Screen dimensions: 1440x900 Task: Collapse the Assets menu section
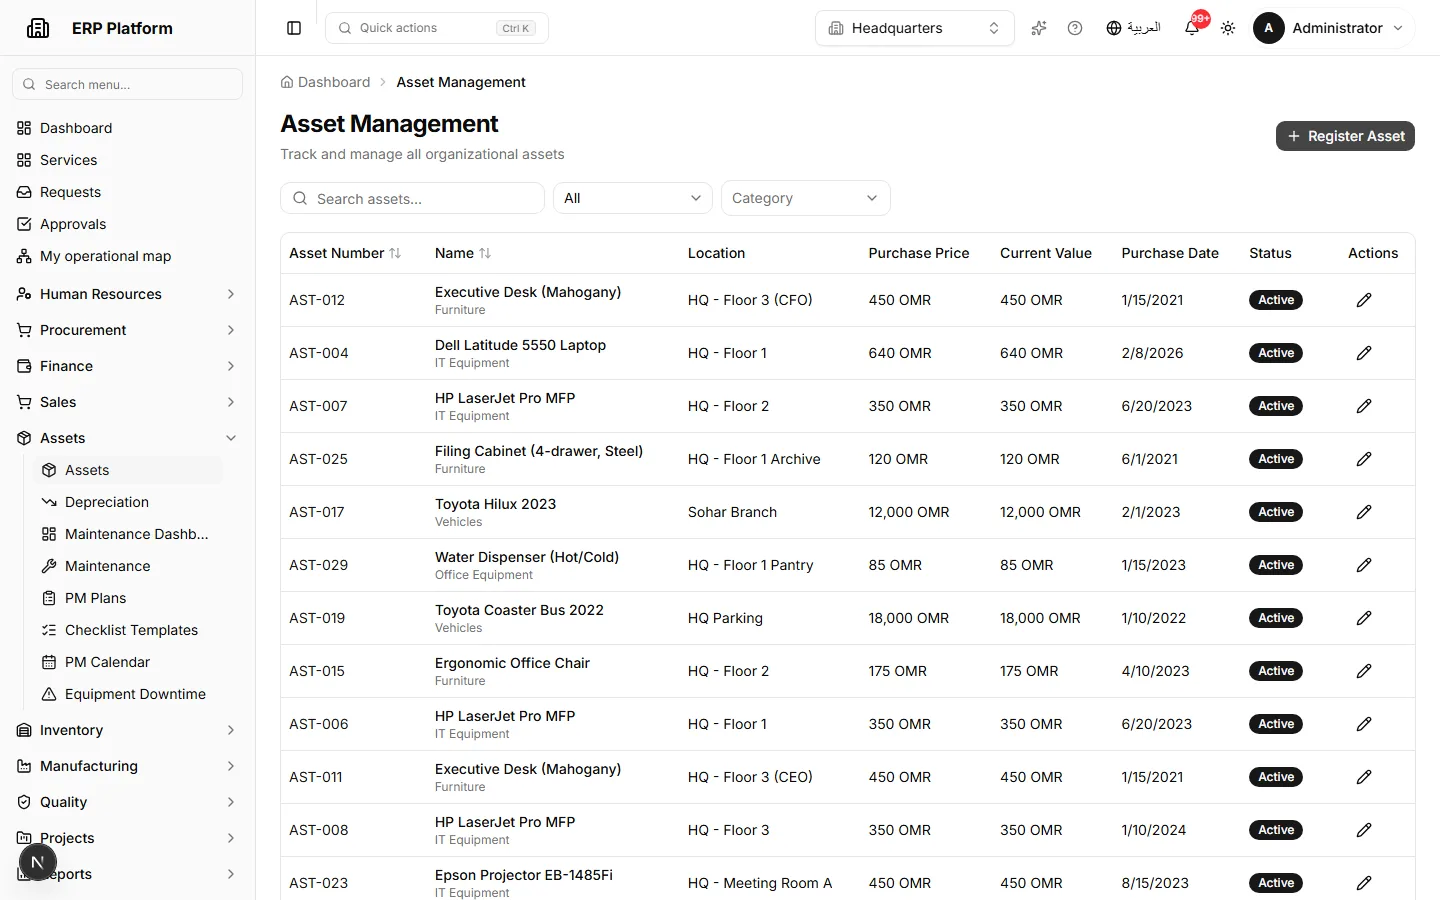(x=127, y=438)
